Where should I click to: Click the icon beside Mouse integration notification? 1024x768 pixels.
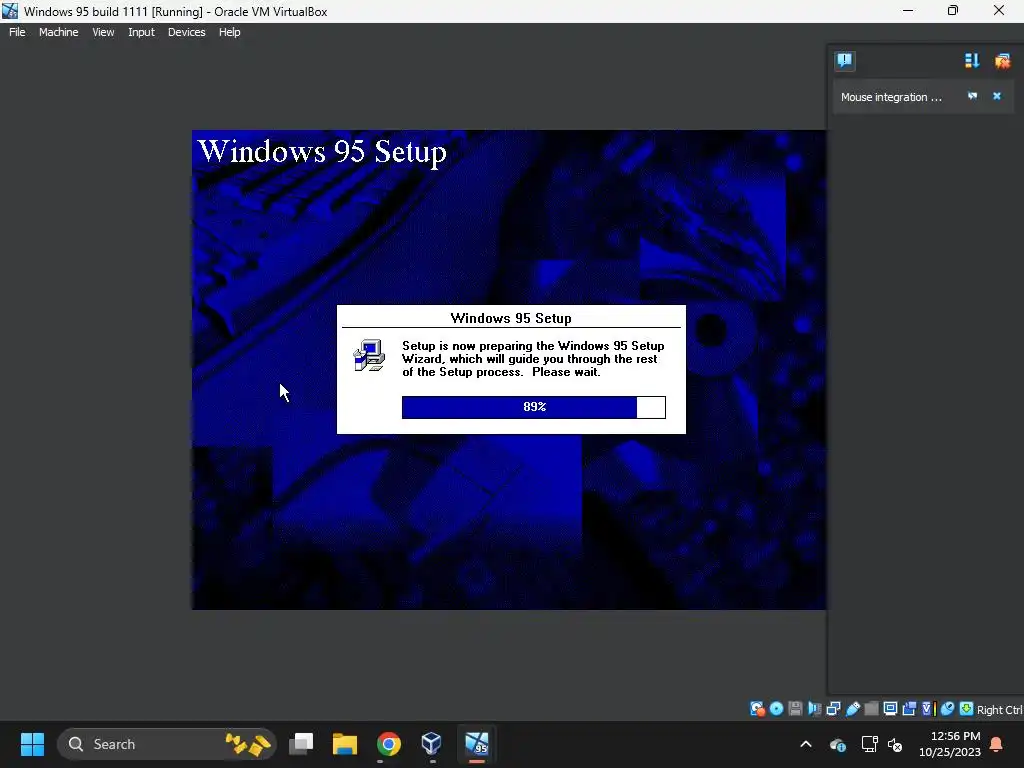pyautogui.click(x=972, y=96)
